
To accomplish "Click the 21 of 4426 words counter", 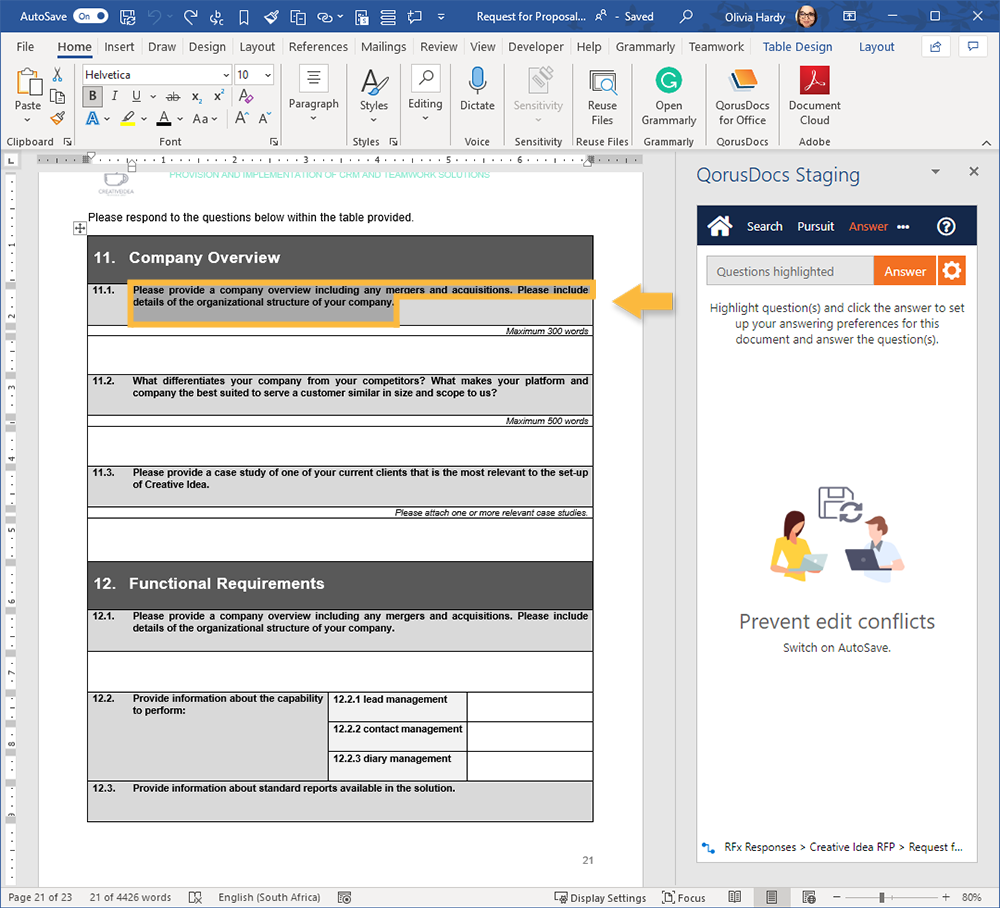I will (x=130, y=898).
